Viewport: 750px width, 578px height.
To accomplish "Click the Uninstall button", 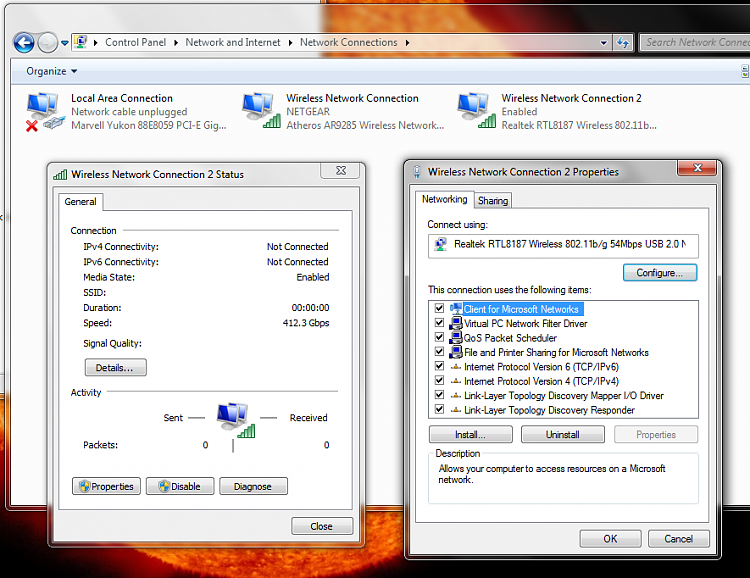I will [562, 434].
